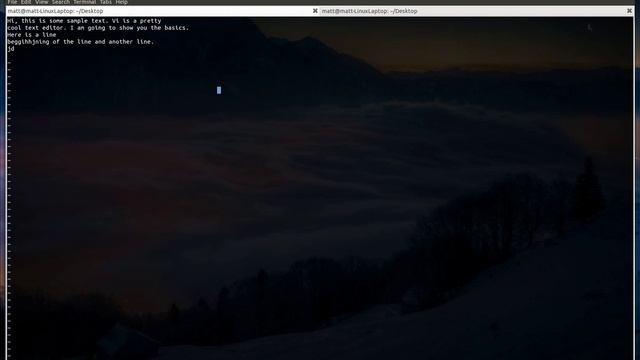
Task: Click the line 'Here is a line'
Action: coord(31,35)
